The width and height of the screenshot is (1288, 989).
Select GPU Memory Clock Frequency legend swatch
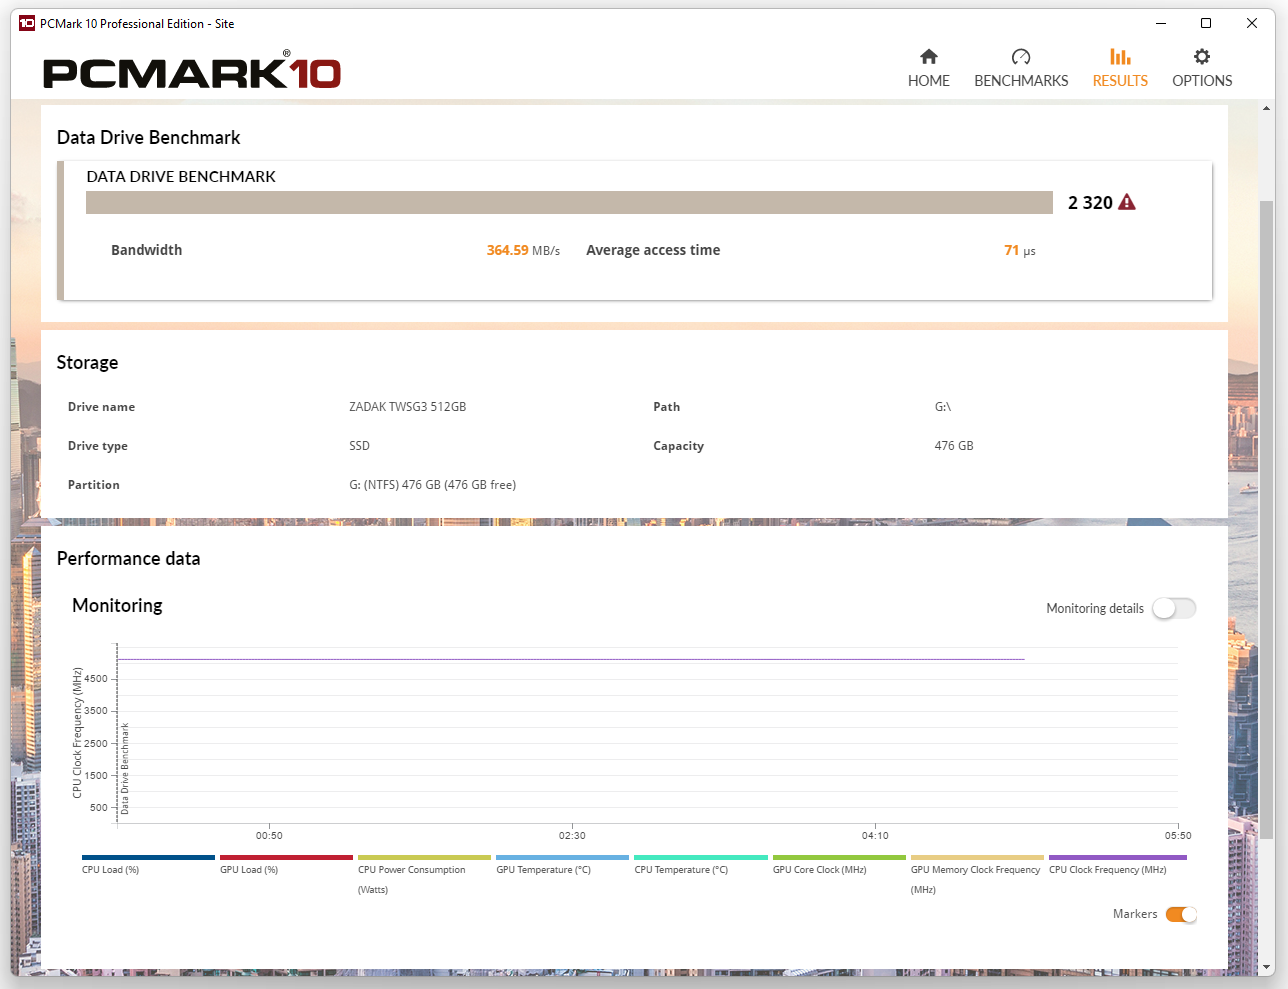coord(977,857)
